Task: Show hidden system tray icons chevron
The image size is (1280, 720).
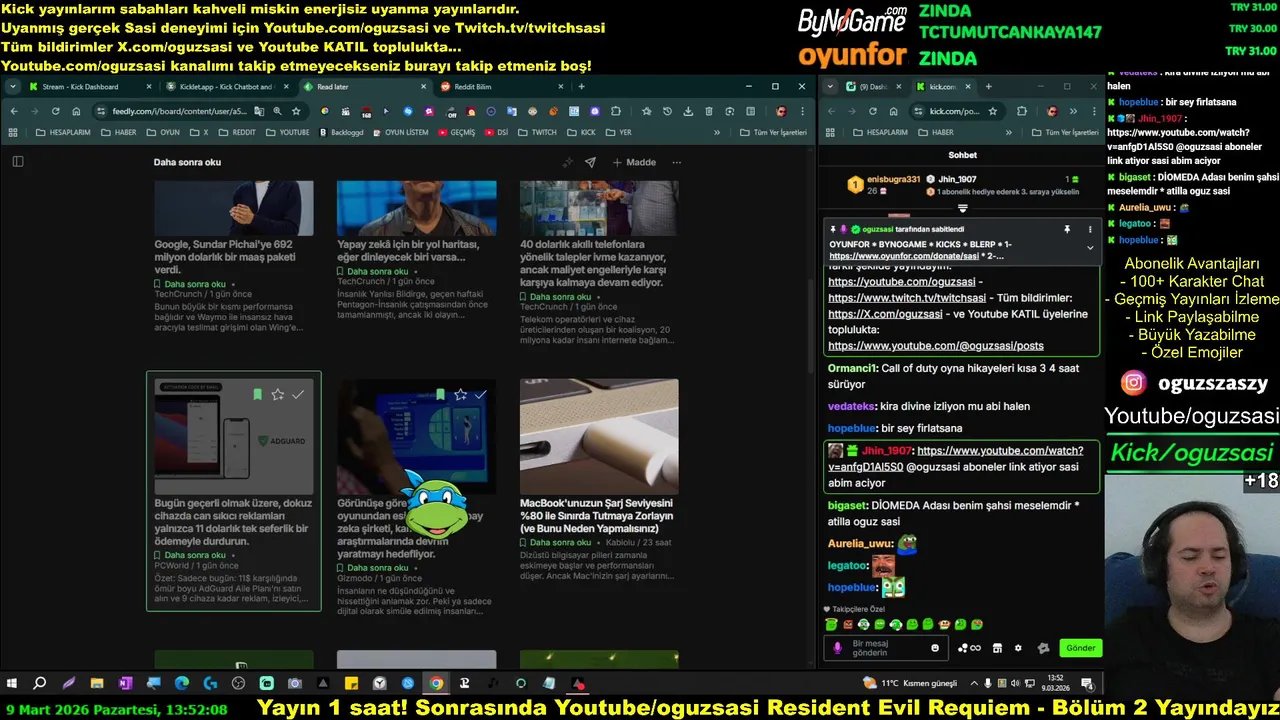Action: (x=973, y=684)
